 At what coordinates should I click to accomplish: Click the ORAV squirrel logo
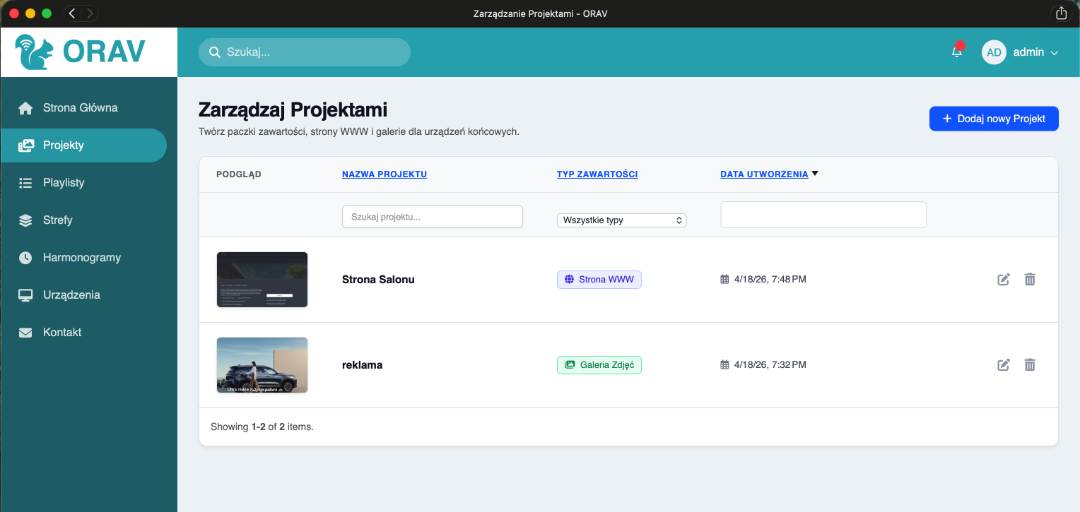pyautogui.click(x=34, y=52)
